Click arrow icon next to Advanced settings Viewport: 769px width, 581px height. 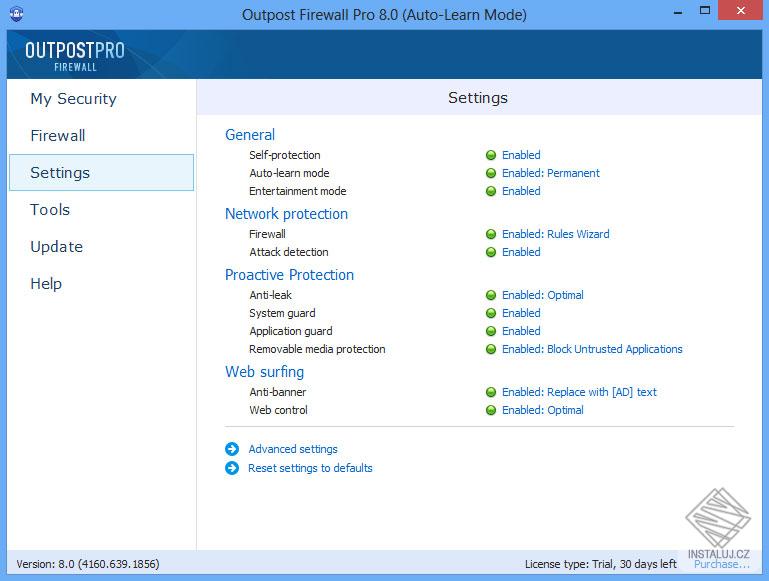click(x=232, y=449)
